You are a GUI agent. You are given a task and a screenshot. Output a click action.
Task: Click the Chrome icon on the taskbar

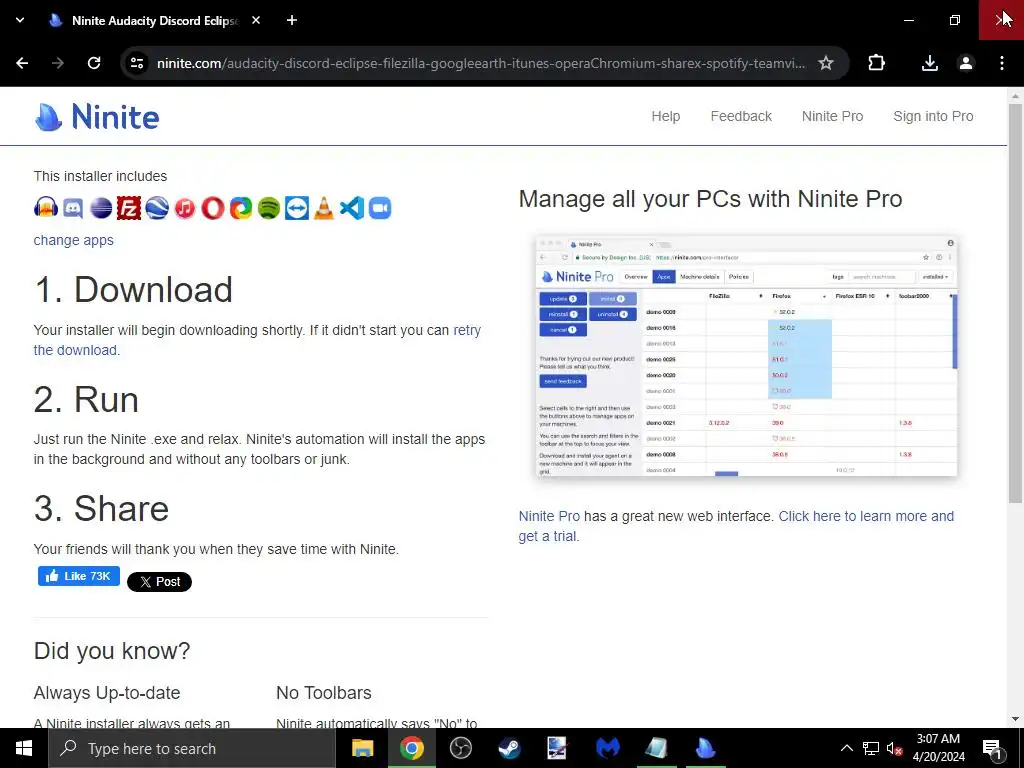click(x=411, y=748)
